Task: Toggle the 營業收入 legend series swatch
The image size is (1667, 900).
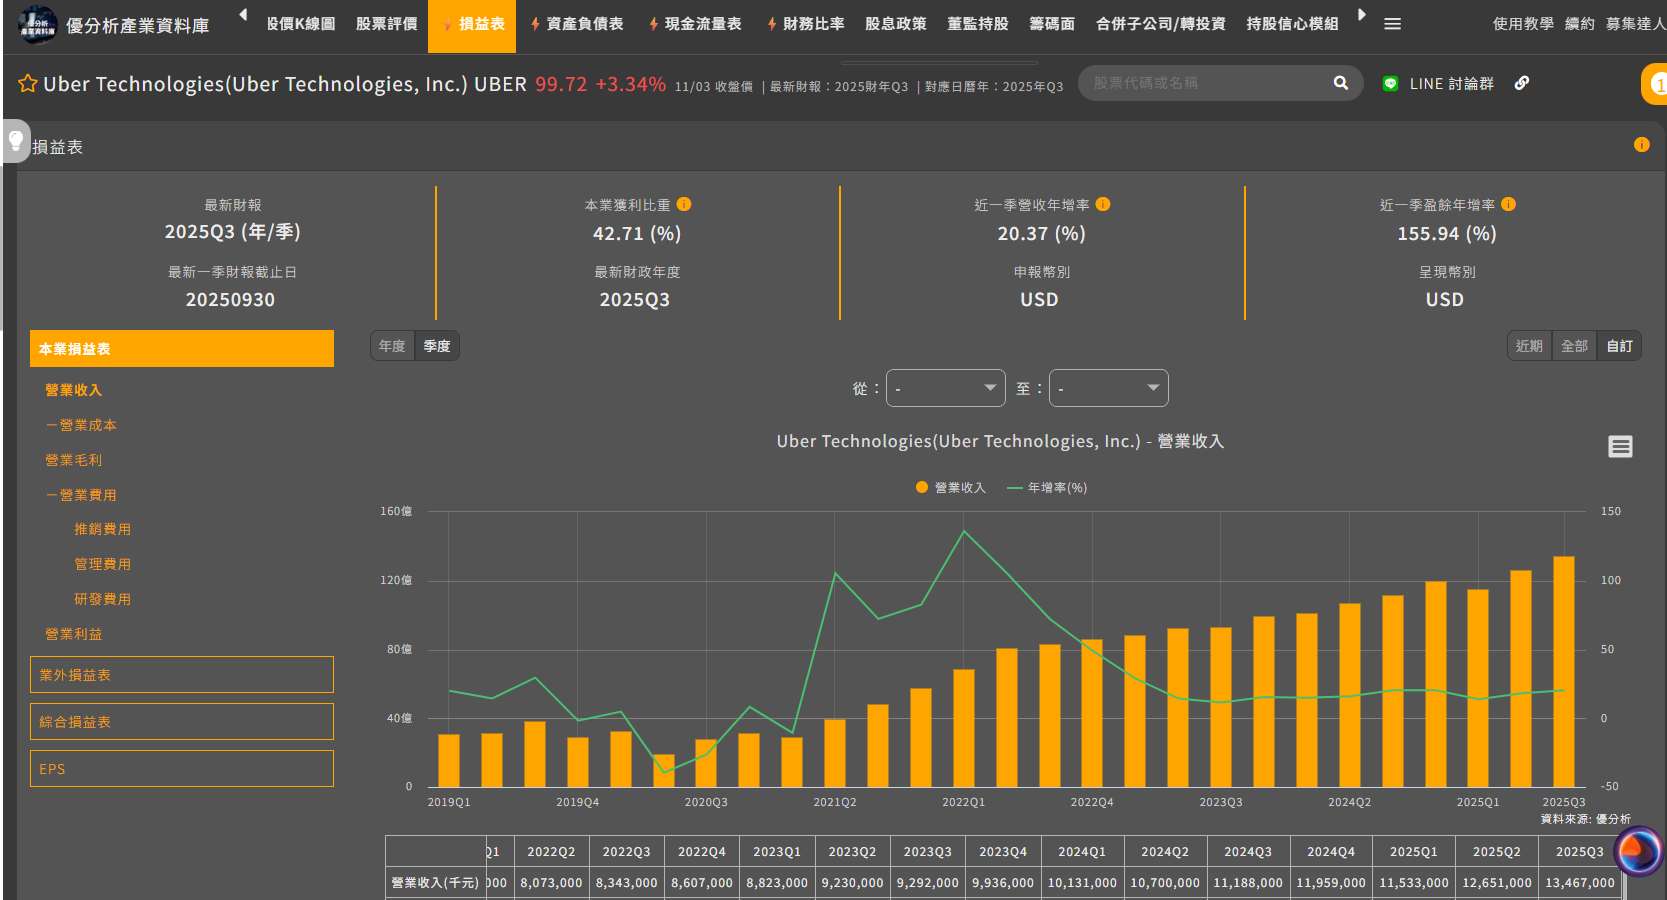Action: click(x=922, y=488)
